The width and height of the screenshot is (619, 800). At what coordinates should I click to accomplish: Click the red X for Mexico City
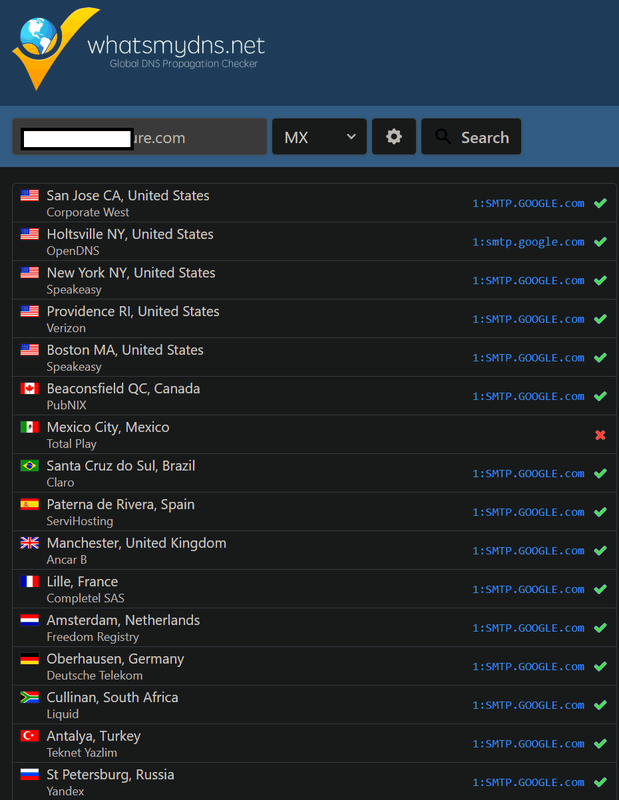600,435
